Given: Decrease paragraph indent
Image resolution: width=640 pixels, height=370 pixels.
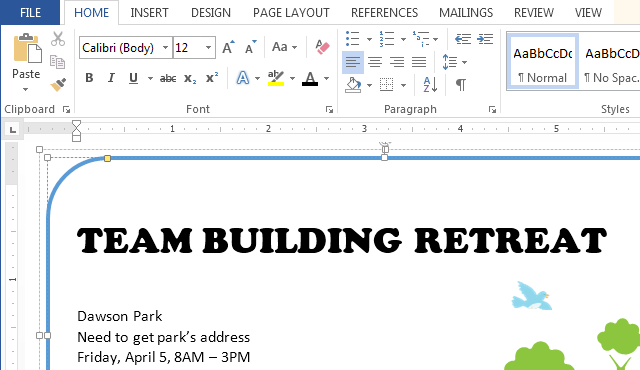Looking at the screenshot, I should click(x=463, y=39).
